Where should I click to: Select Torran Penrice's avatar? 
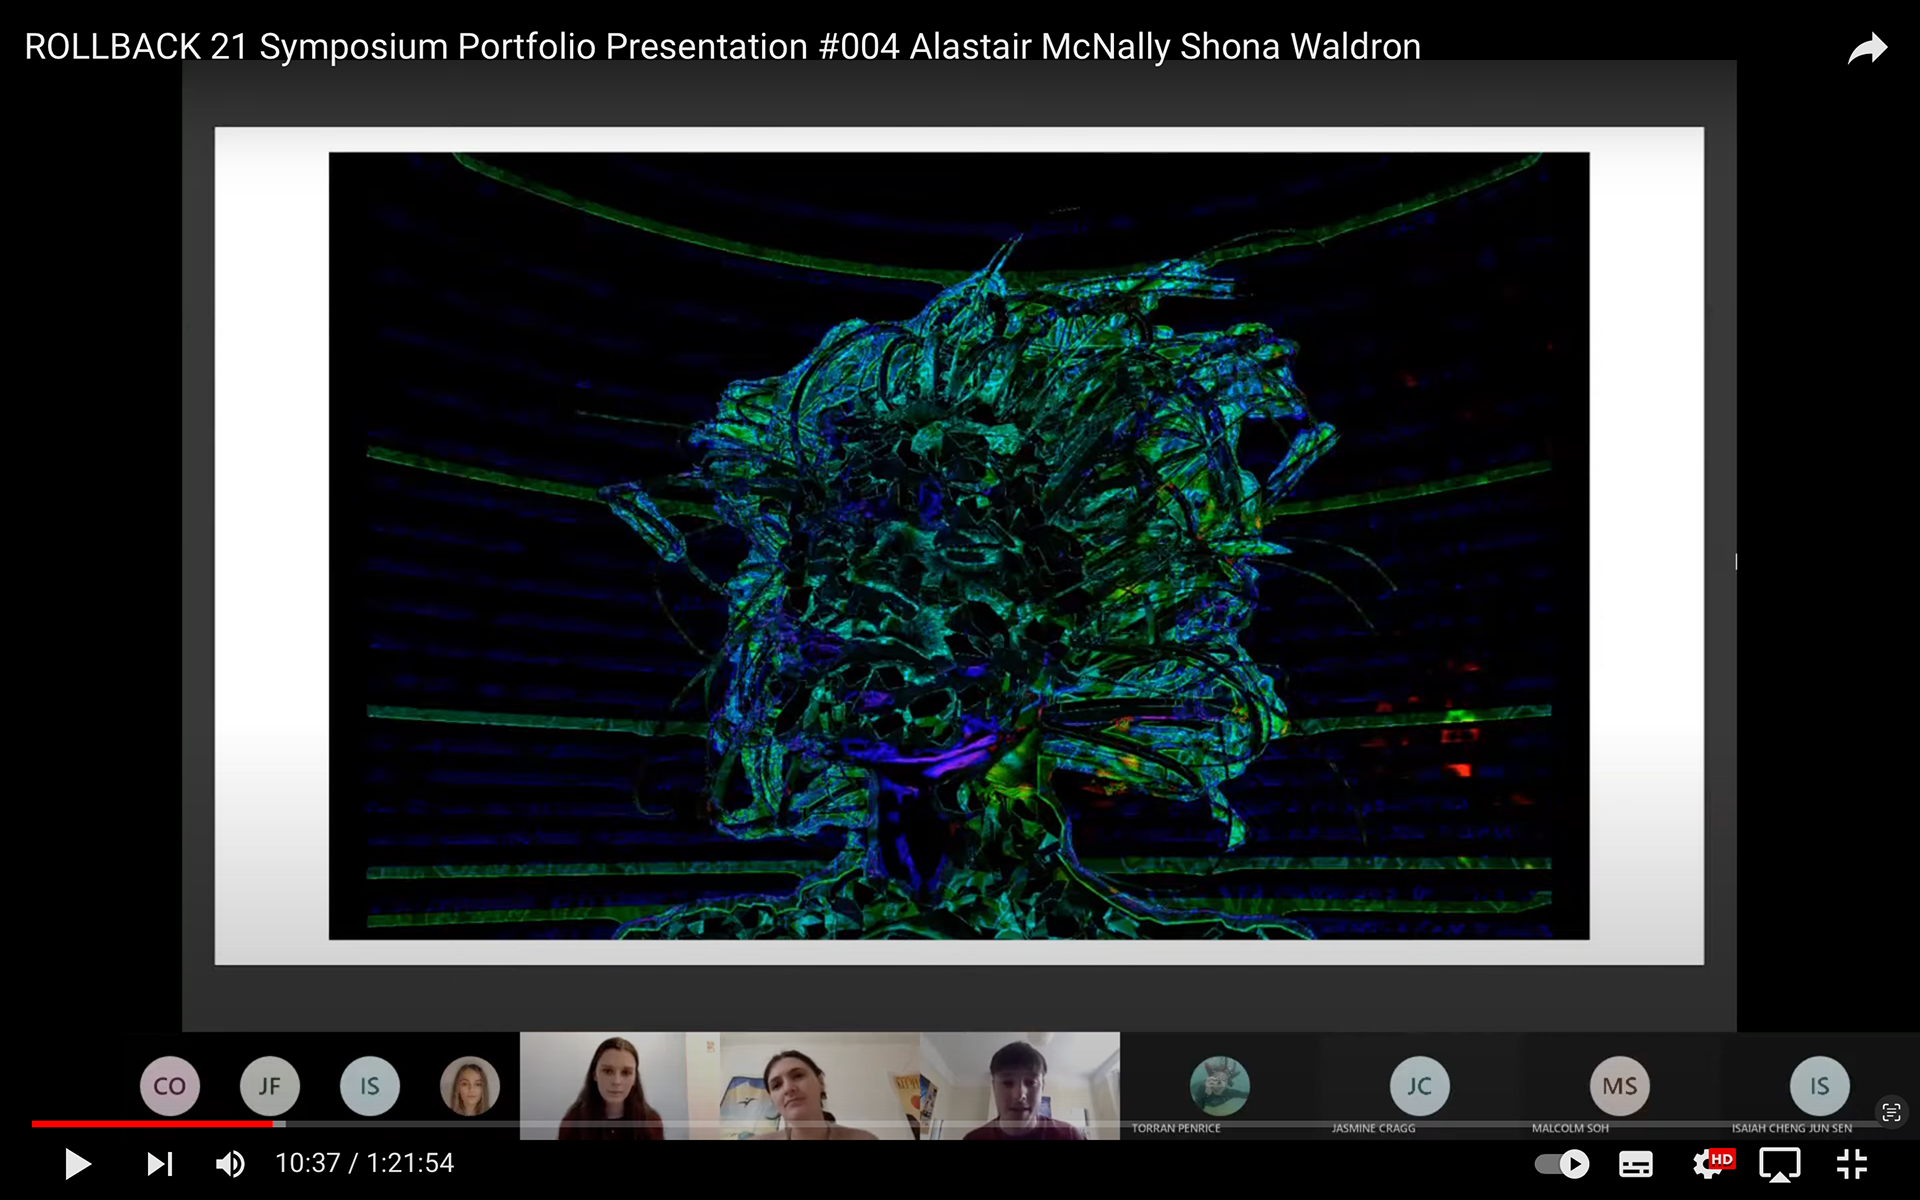point(1219,1086)
